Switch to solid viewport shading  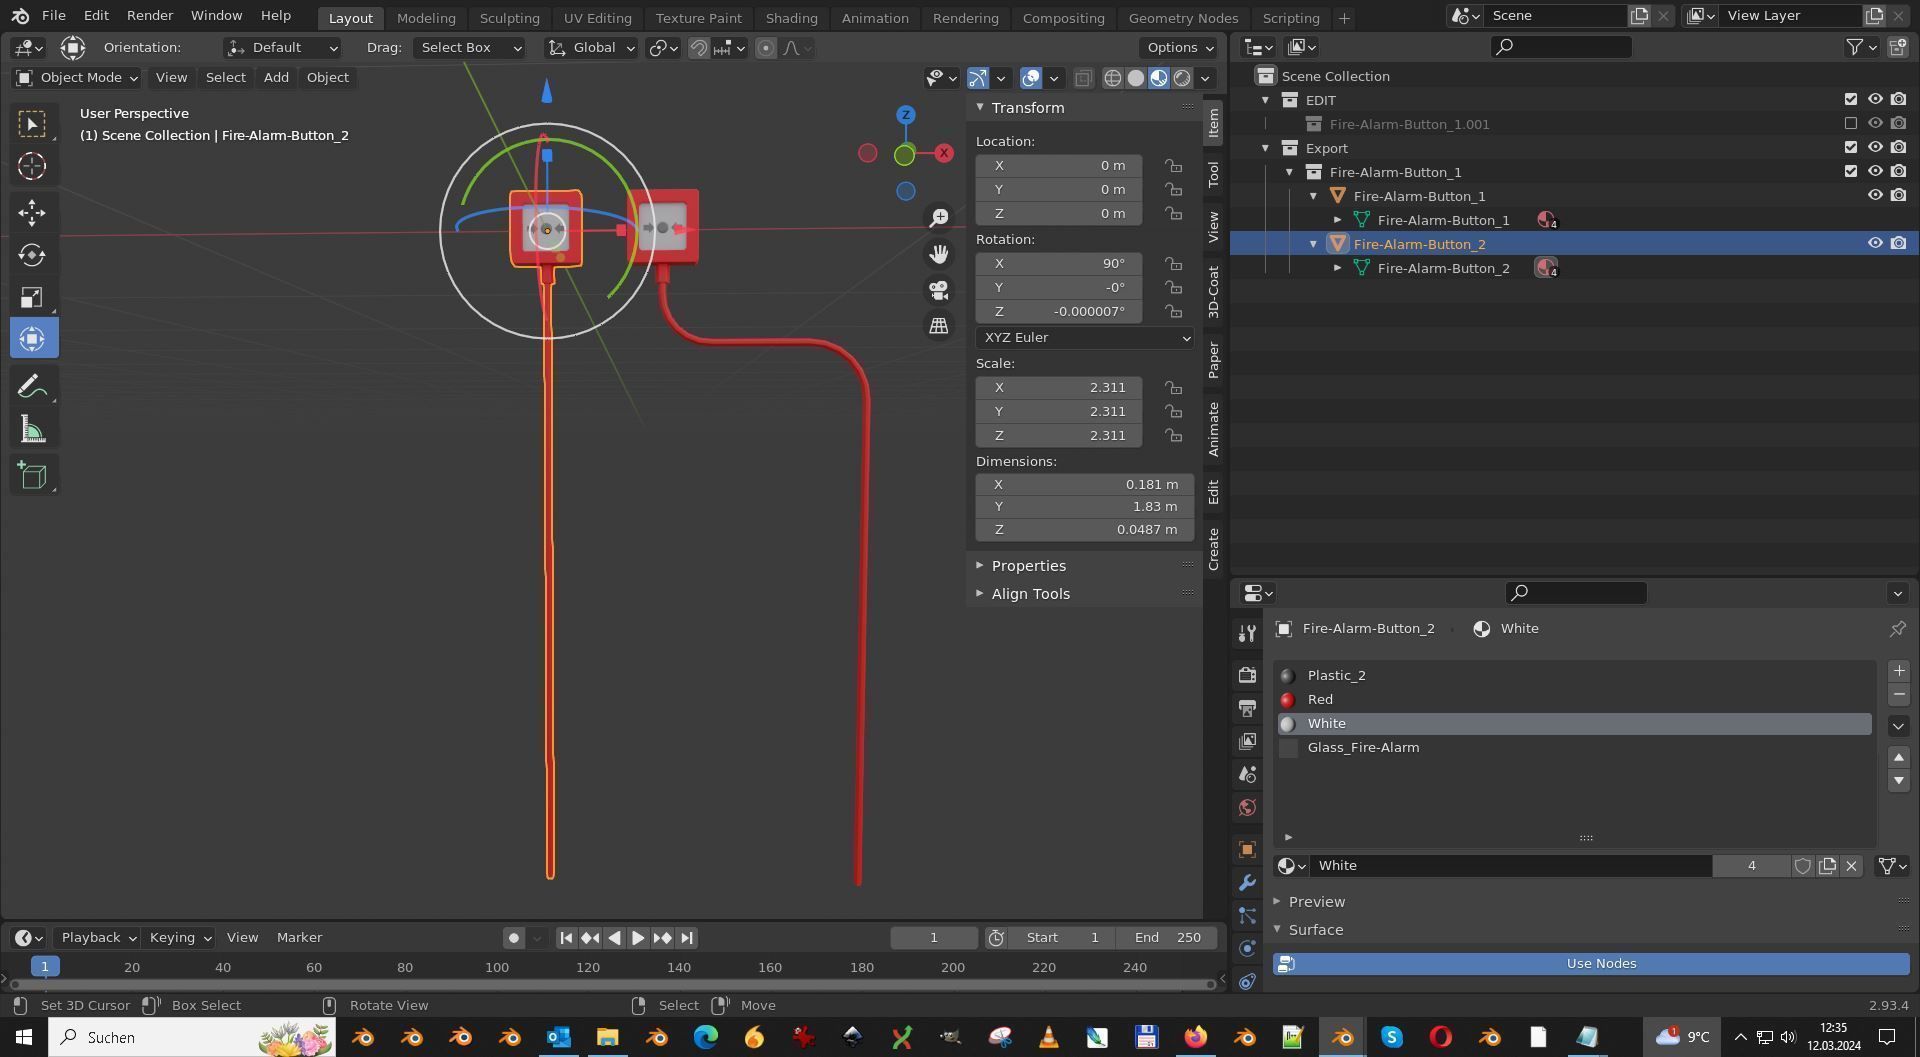click(1136, 78)
